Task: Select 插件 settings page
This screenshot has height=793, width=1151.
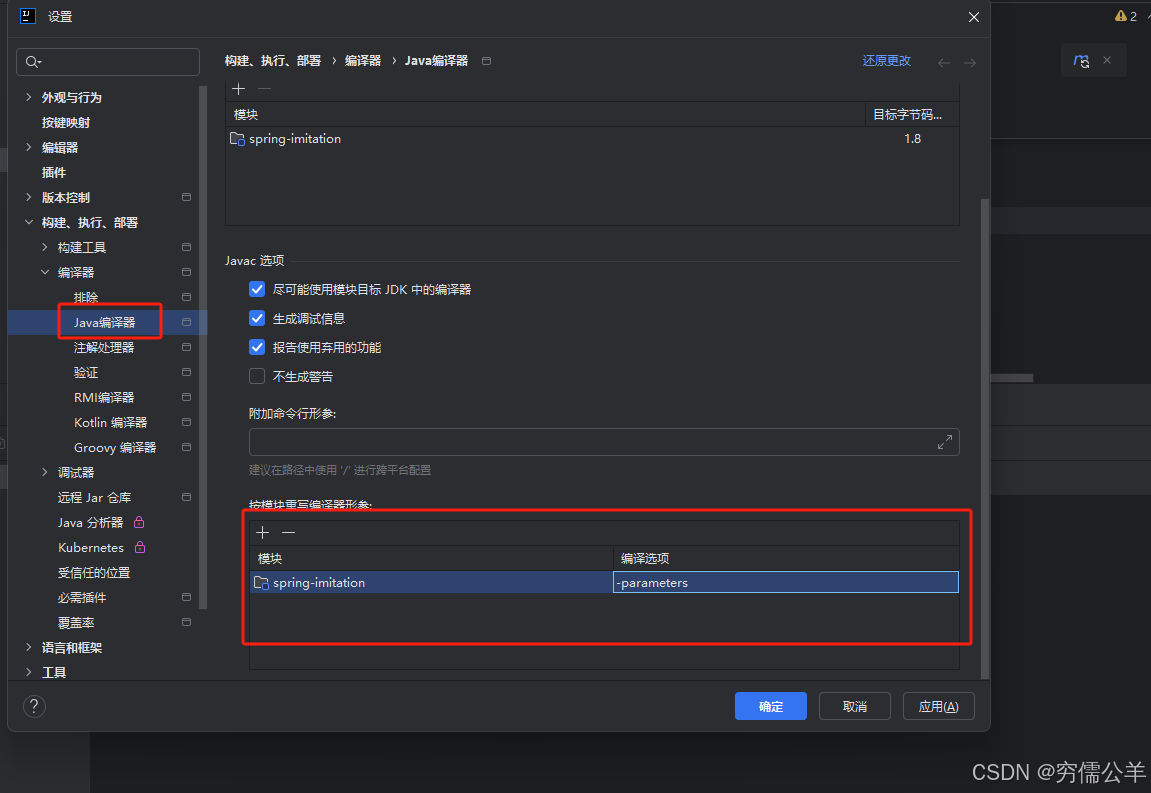Action: click(x=54, y=173)
